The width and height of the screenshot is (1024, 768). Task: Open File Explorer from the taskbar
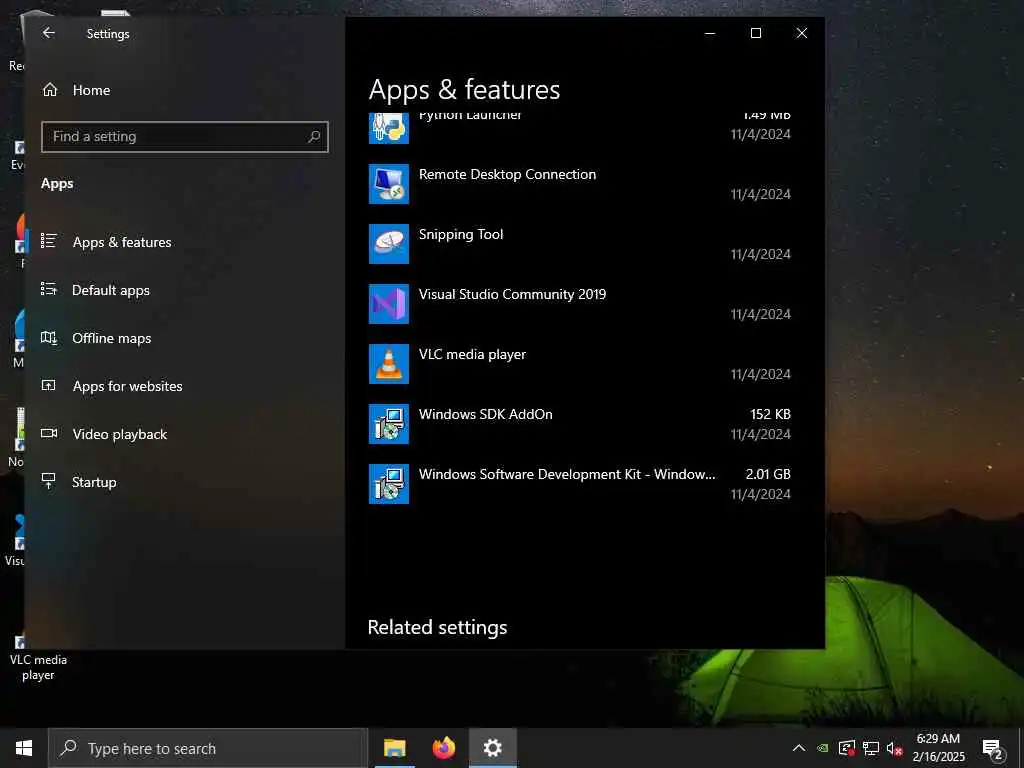[394, 748]
